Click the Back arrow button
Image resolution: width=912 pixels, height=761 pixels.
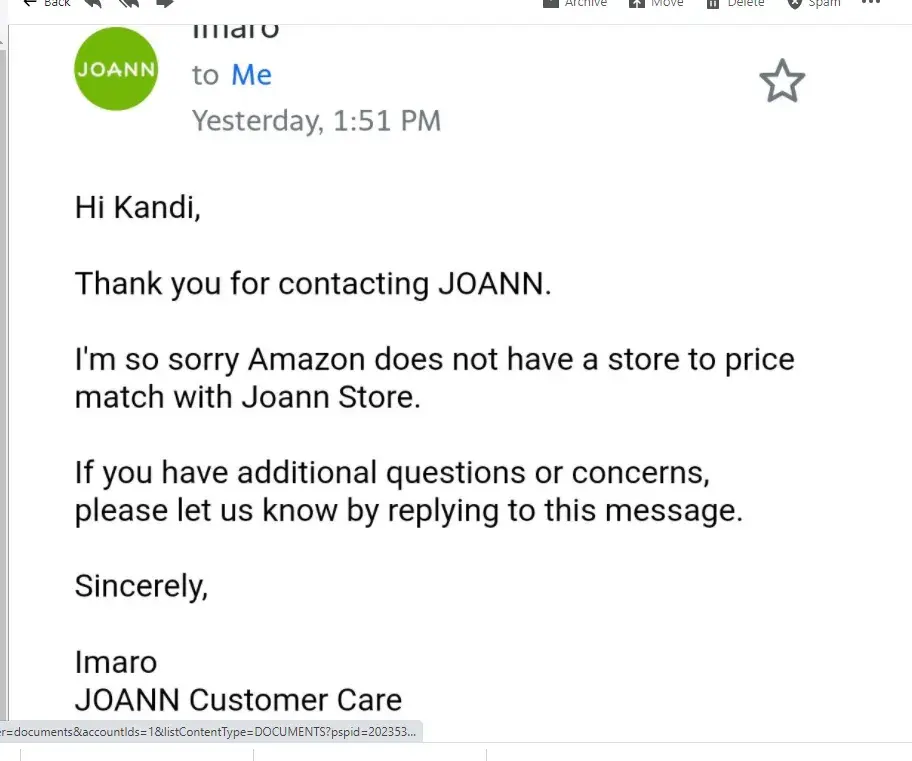[46, 3]
